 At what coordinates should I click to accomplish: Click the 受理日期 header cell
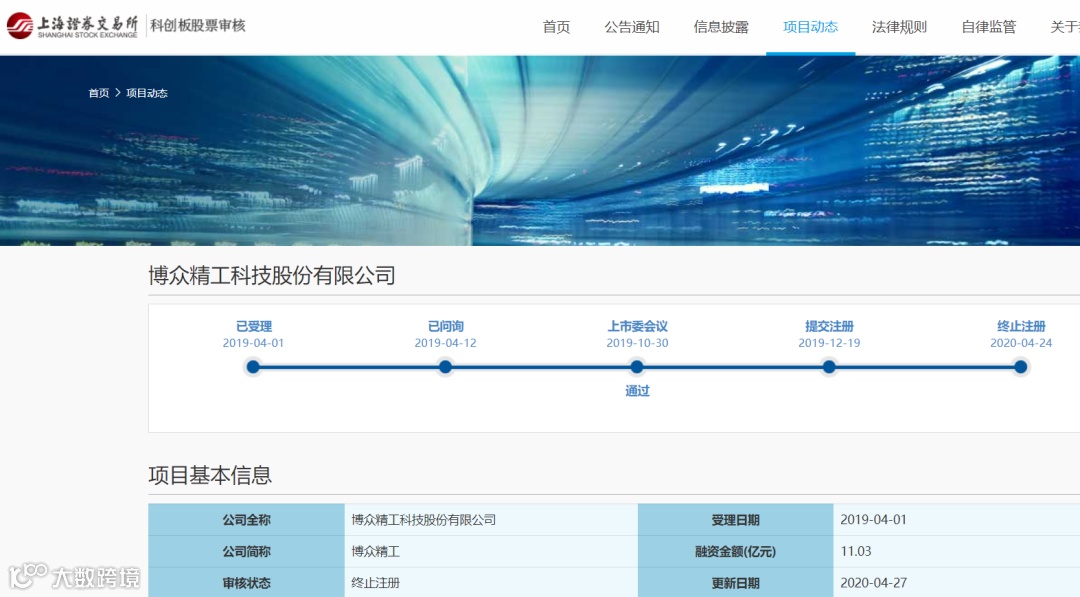tap(736, 520)
